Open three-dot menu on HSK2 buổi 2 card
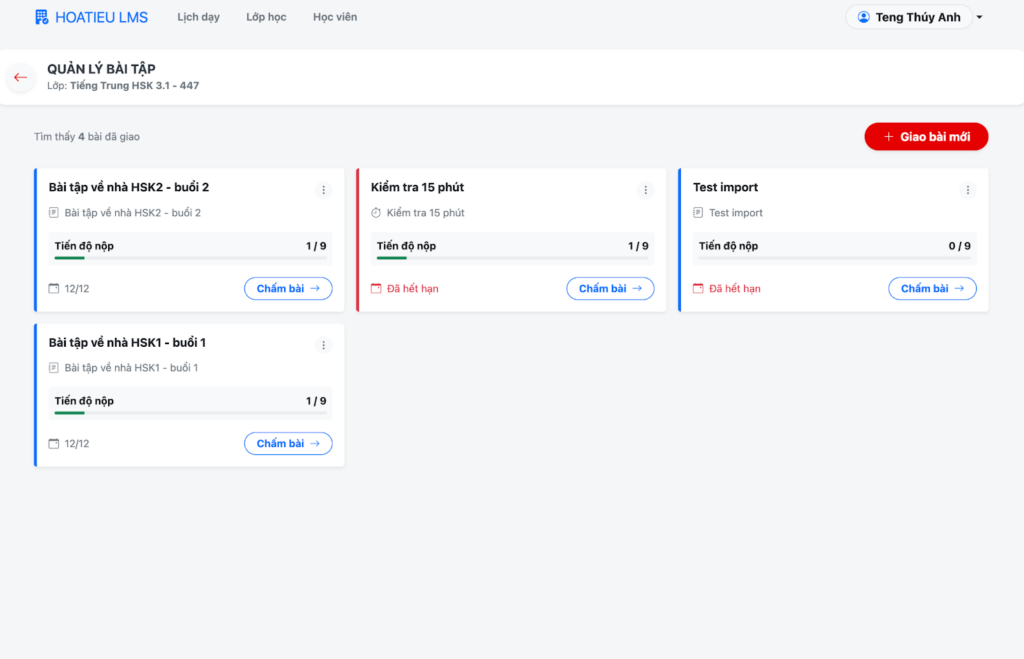 (323, 190)
